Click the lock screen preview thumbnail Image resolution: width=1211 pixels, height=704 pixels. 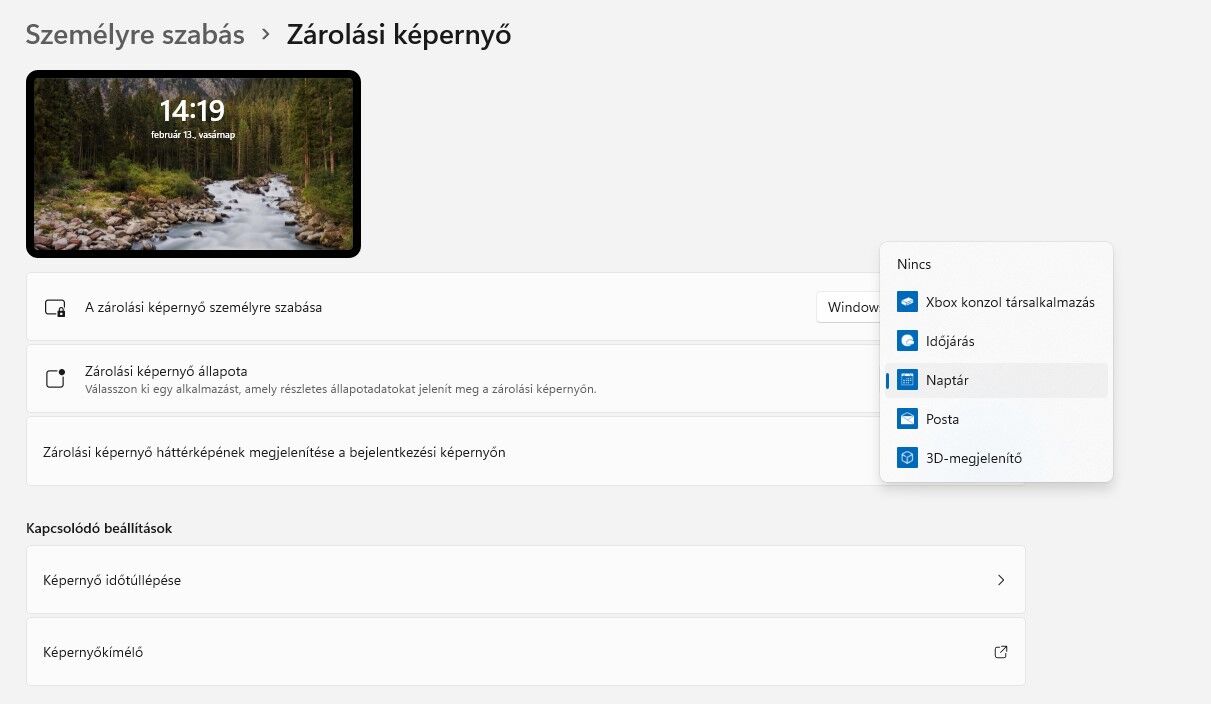pyautogui.click(x=193, y=164)
